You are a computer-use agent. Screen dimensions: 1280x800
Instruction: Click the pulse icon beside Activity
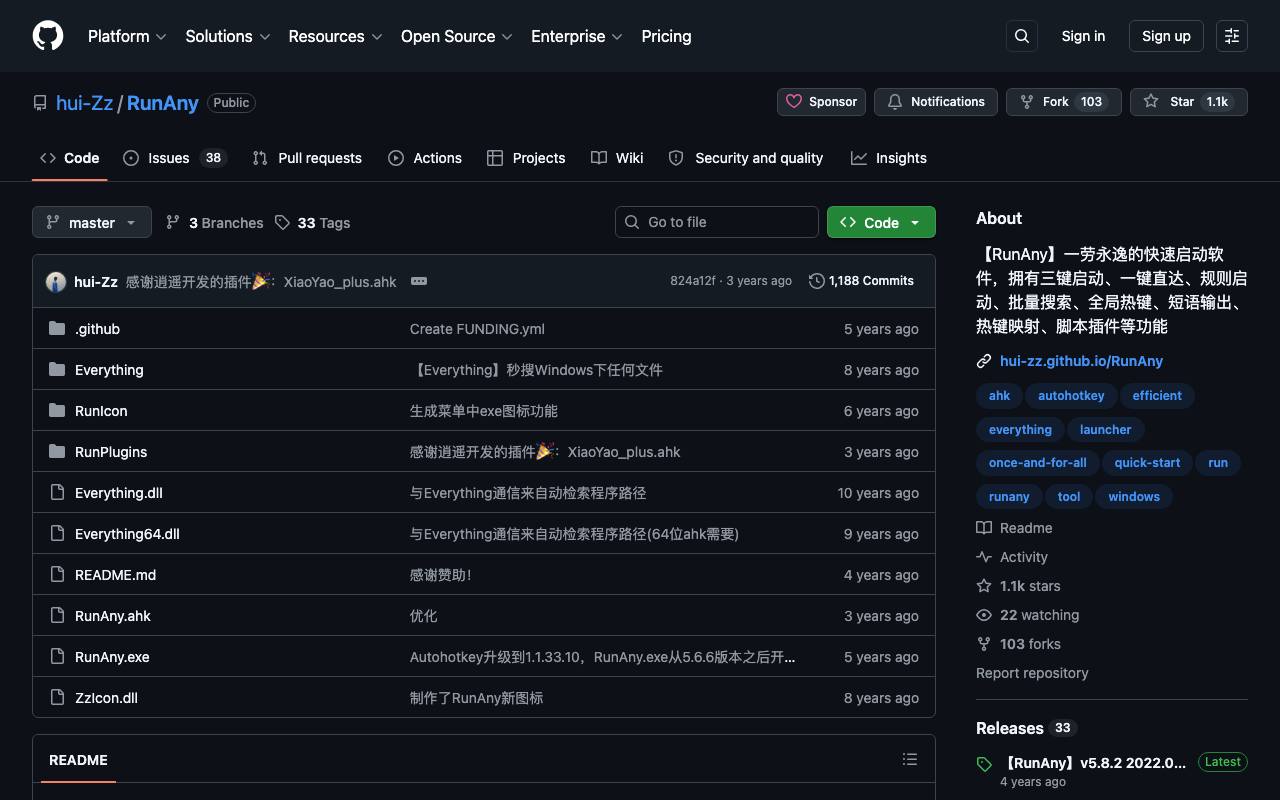(984, 557)
